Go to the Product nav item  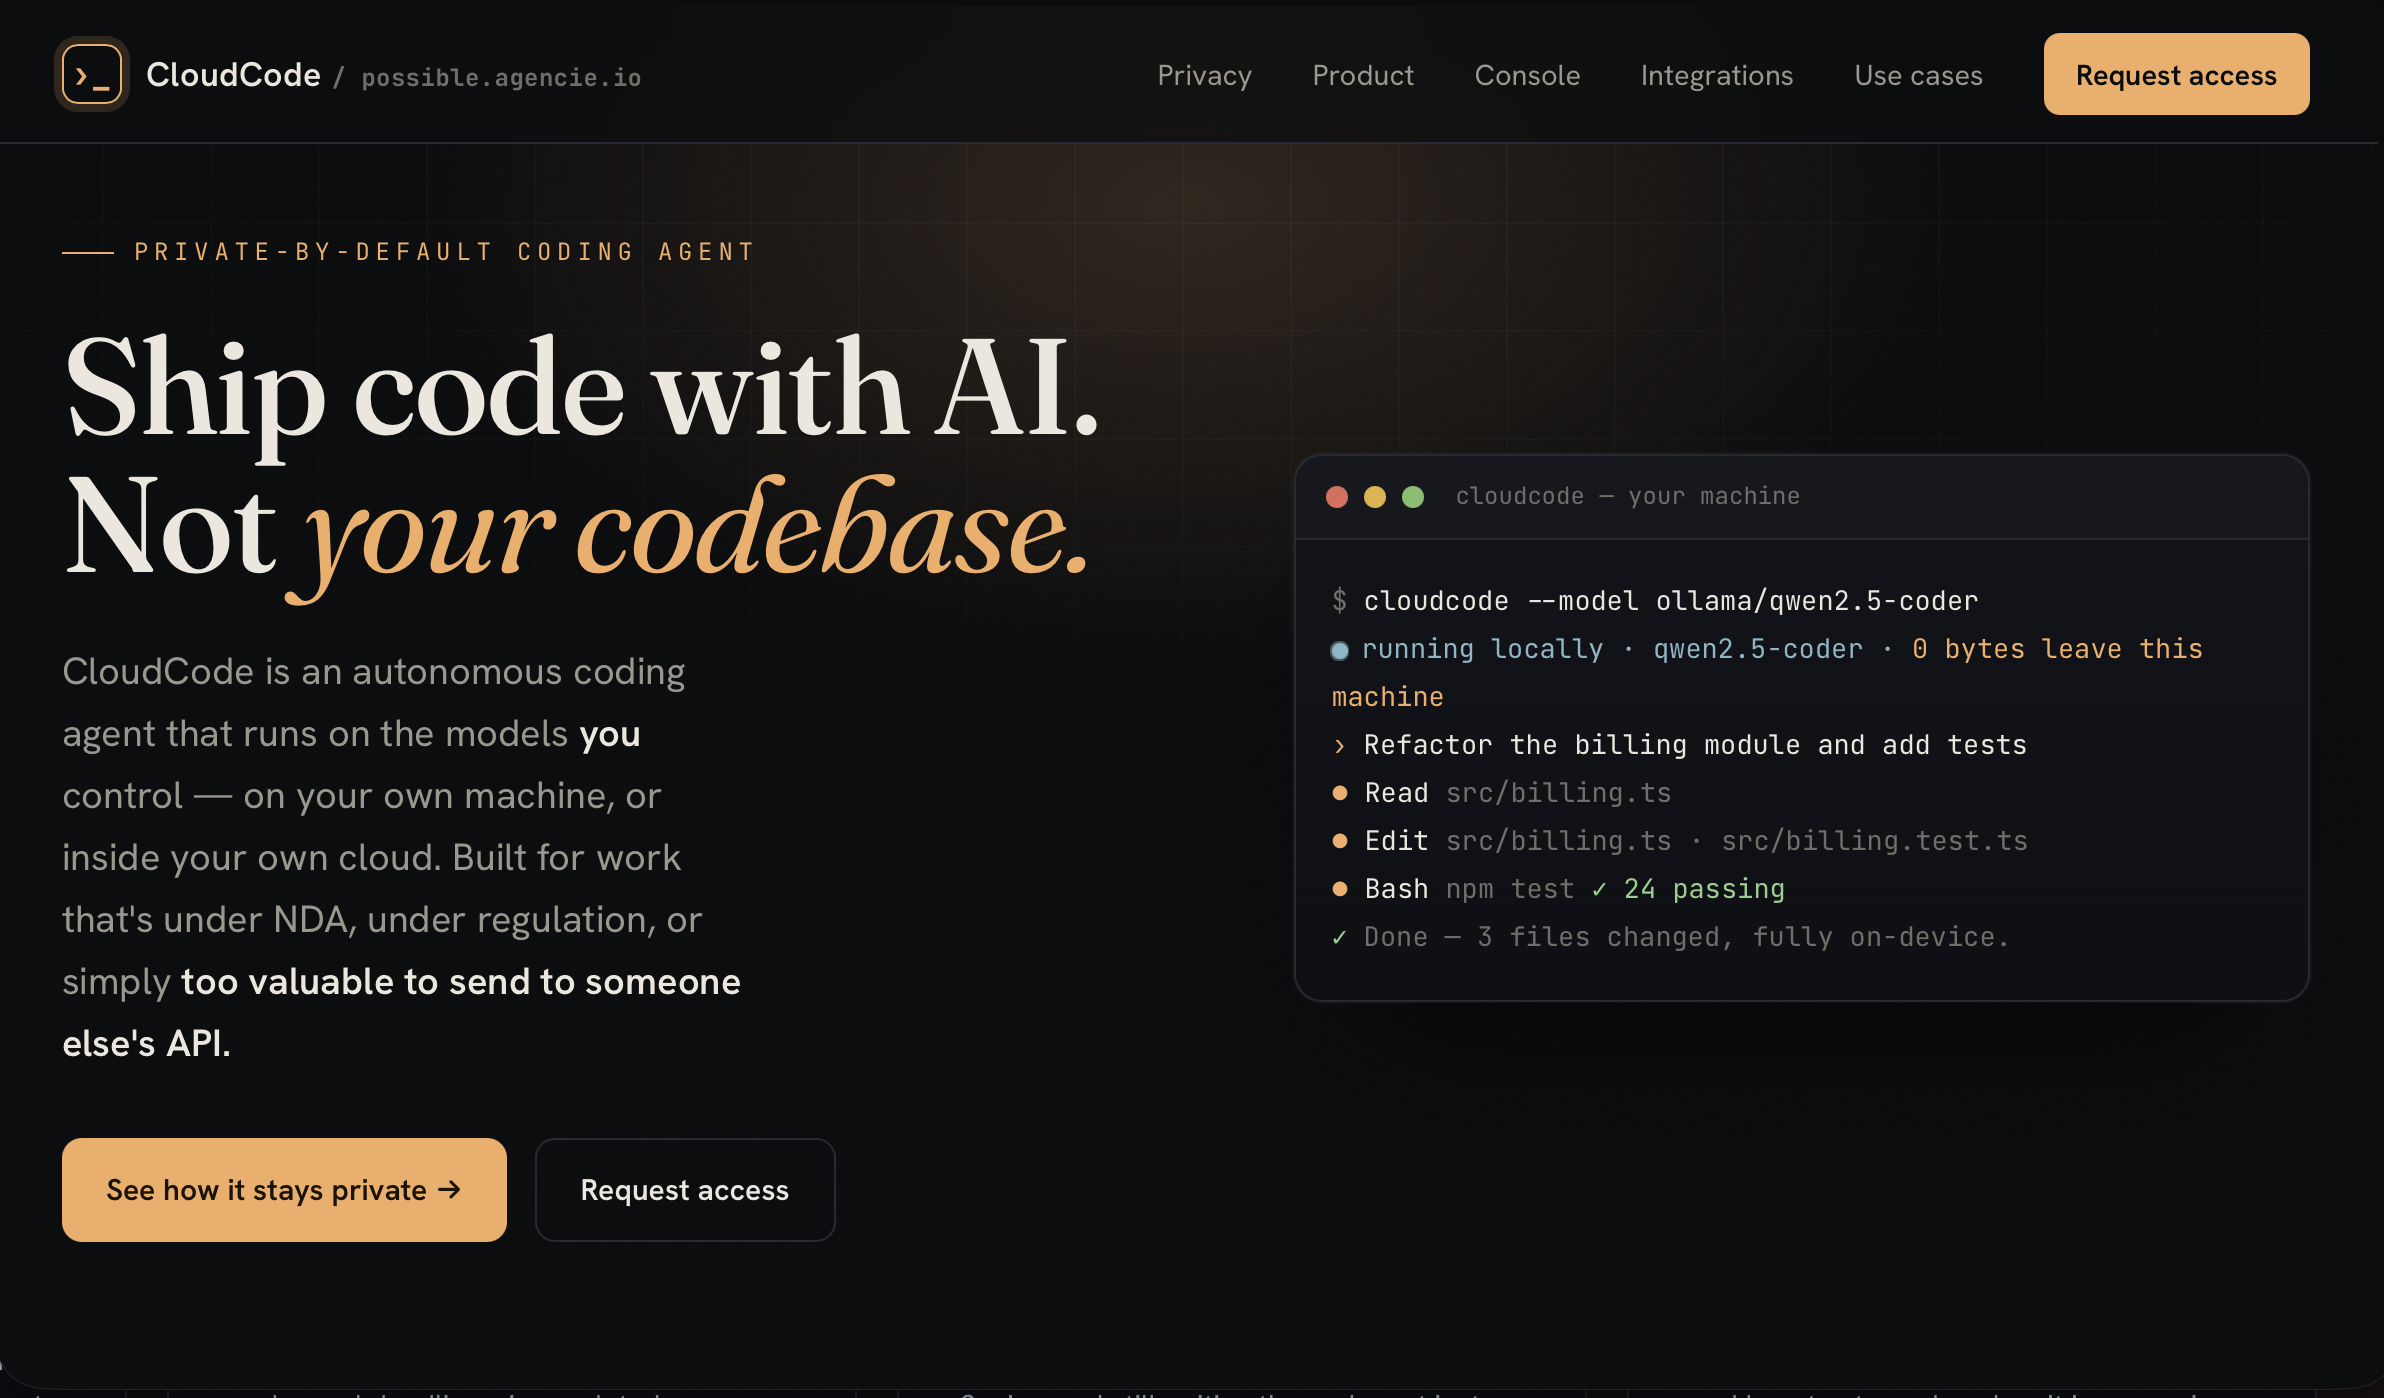1363,75
